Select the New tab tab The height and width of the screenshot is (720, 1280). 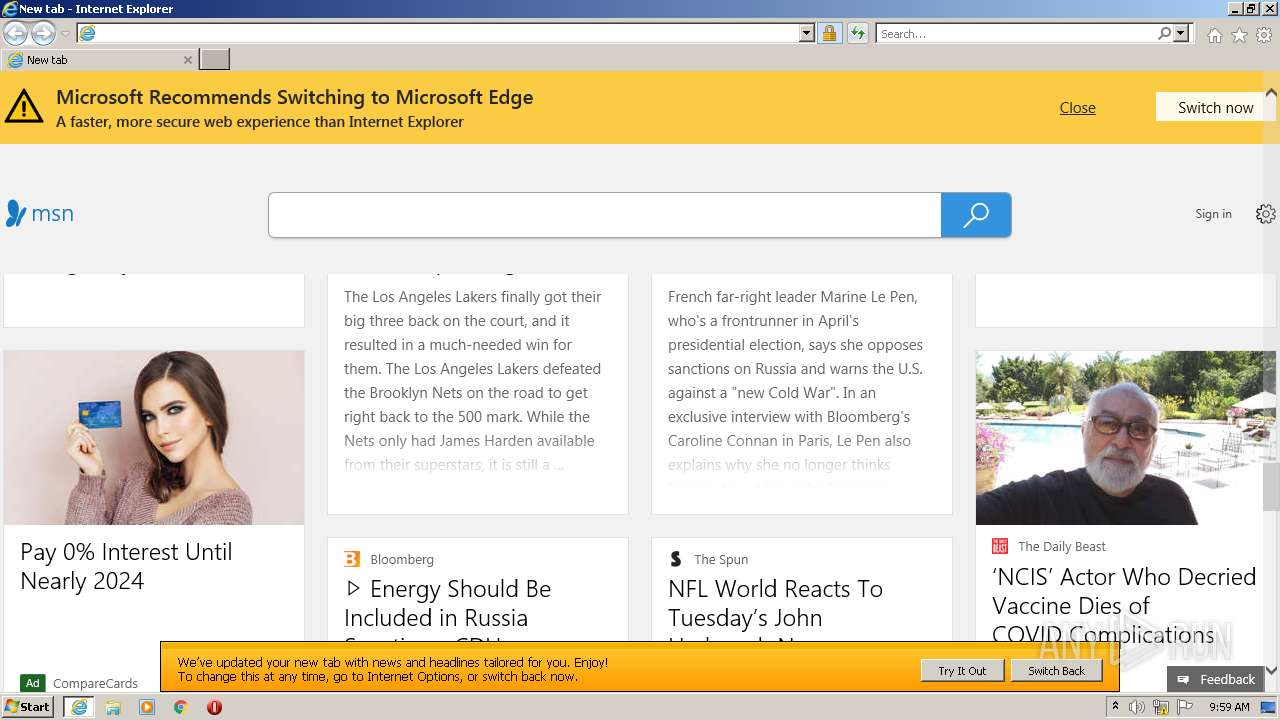(x=98, y=60)
